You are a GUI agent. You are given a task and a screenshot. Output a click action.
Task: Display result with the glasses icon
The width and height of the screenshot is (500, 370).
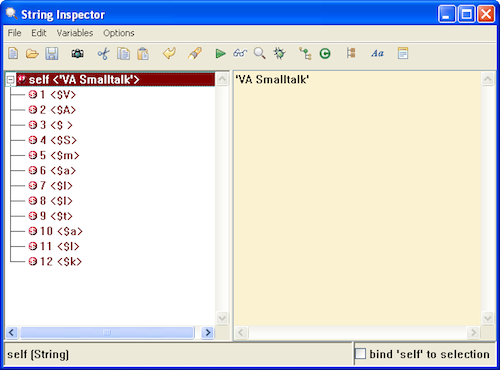(x=240, y=53)
